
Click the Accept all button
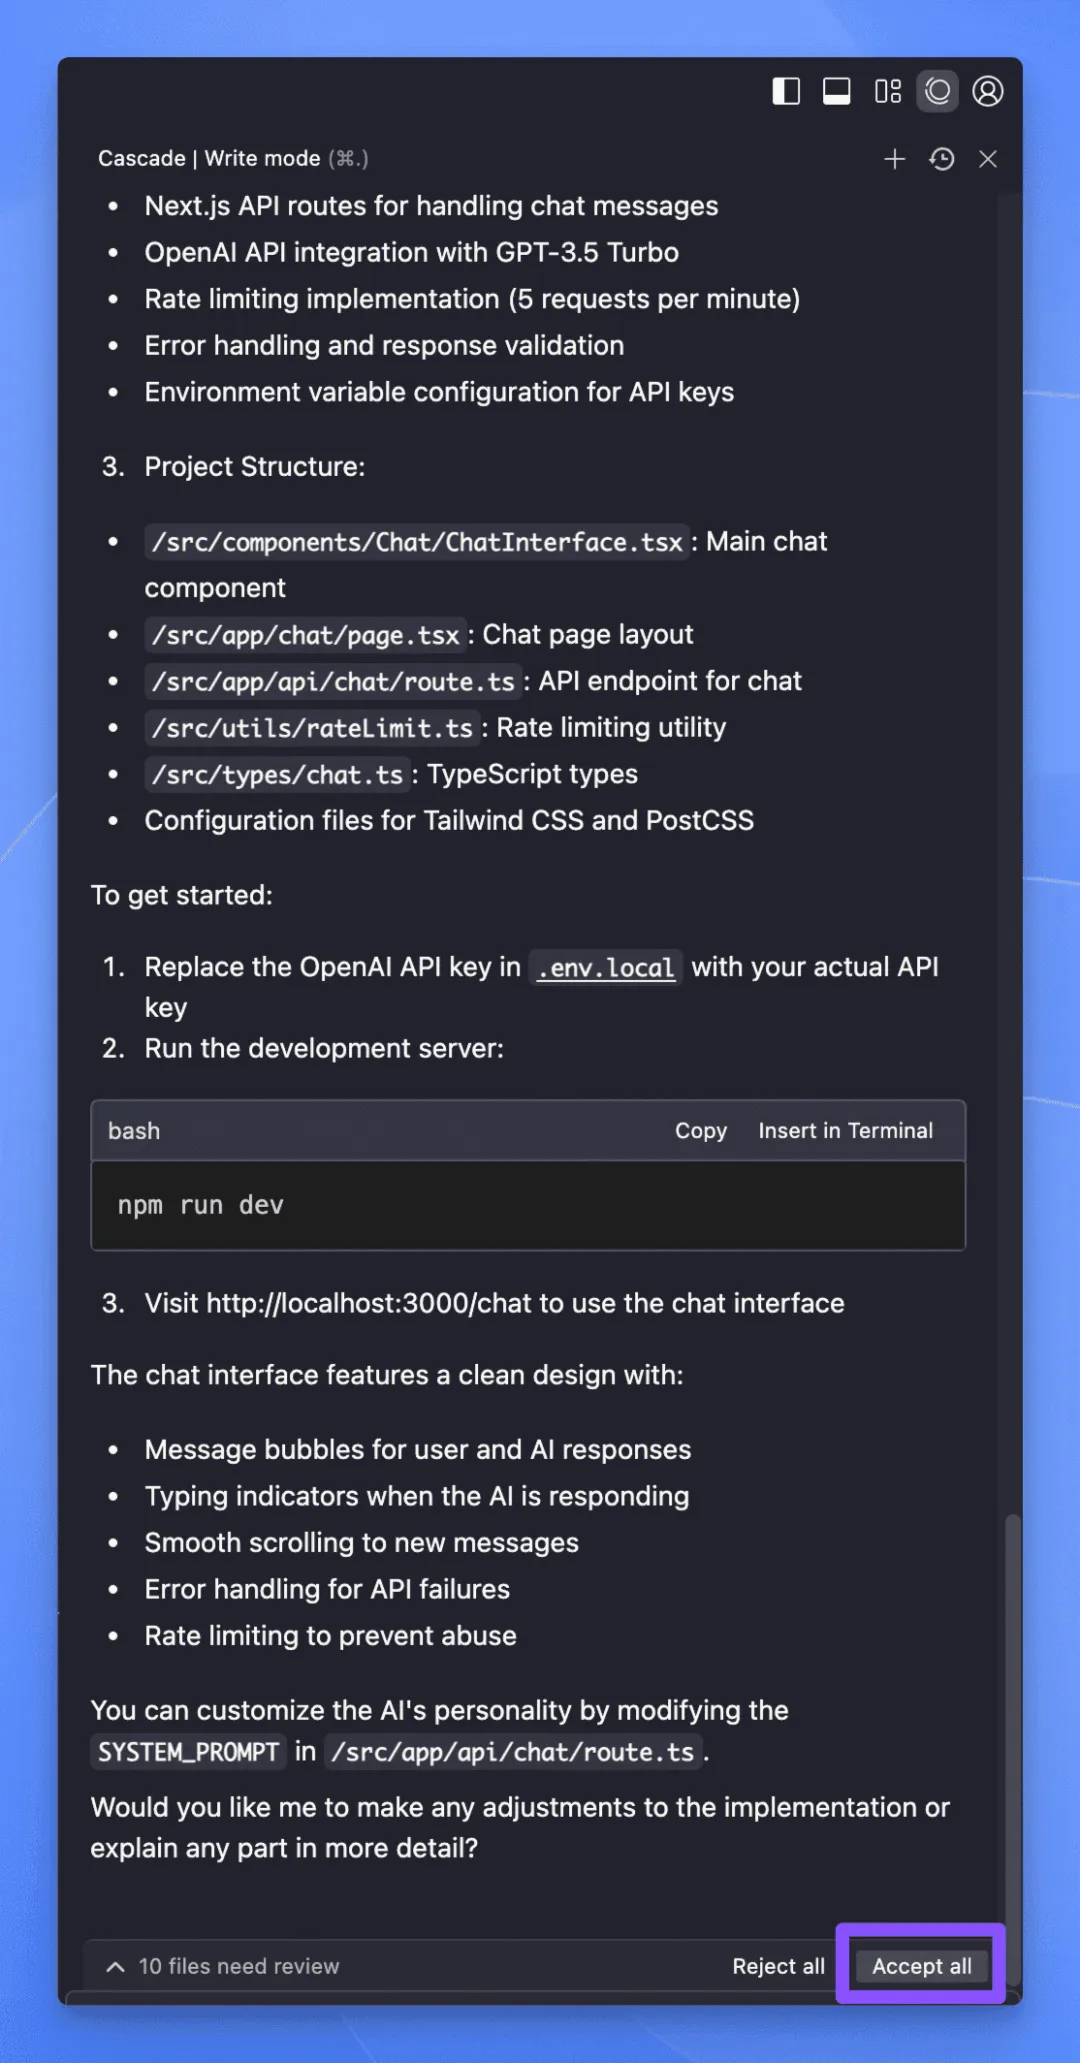[x=921, y=1966]
